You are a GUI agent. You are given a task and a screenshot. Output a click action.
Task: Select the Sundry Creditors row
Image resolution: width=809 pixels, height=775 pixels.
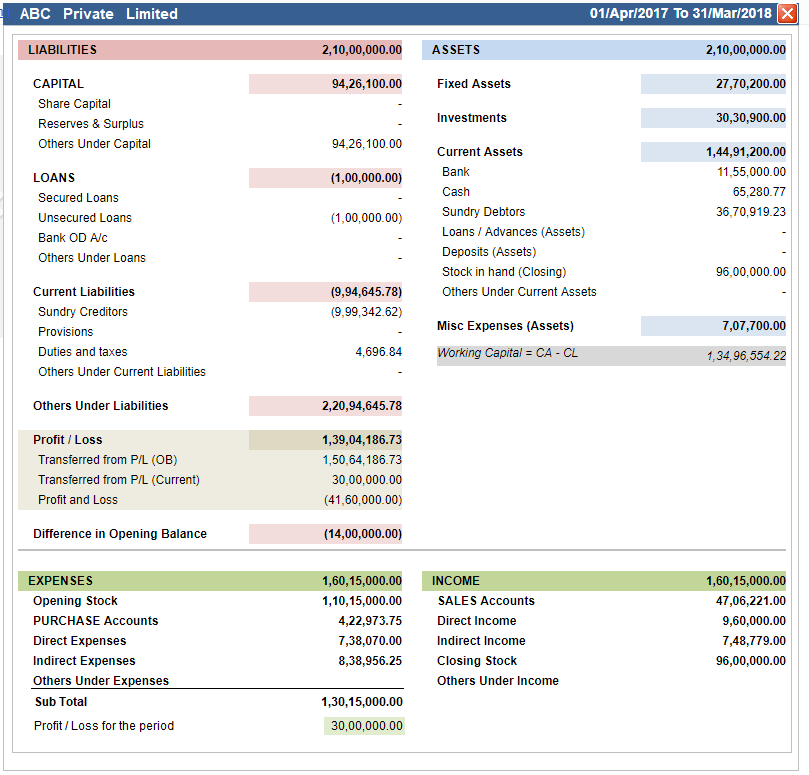(211, 312)
